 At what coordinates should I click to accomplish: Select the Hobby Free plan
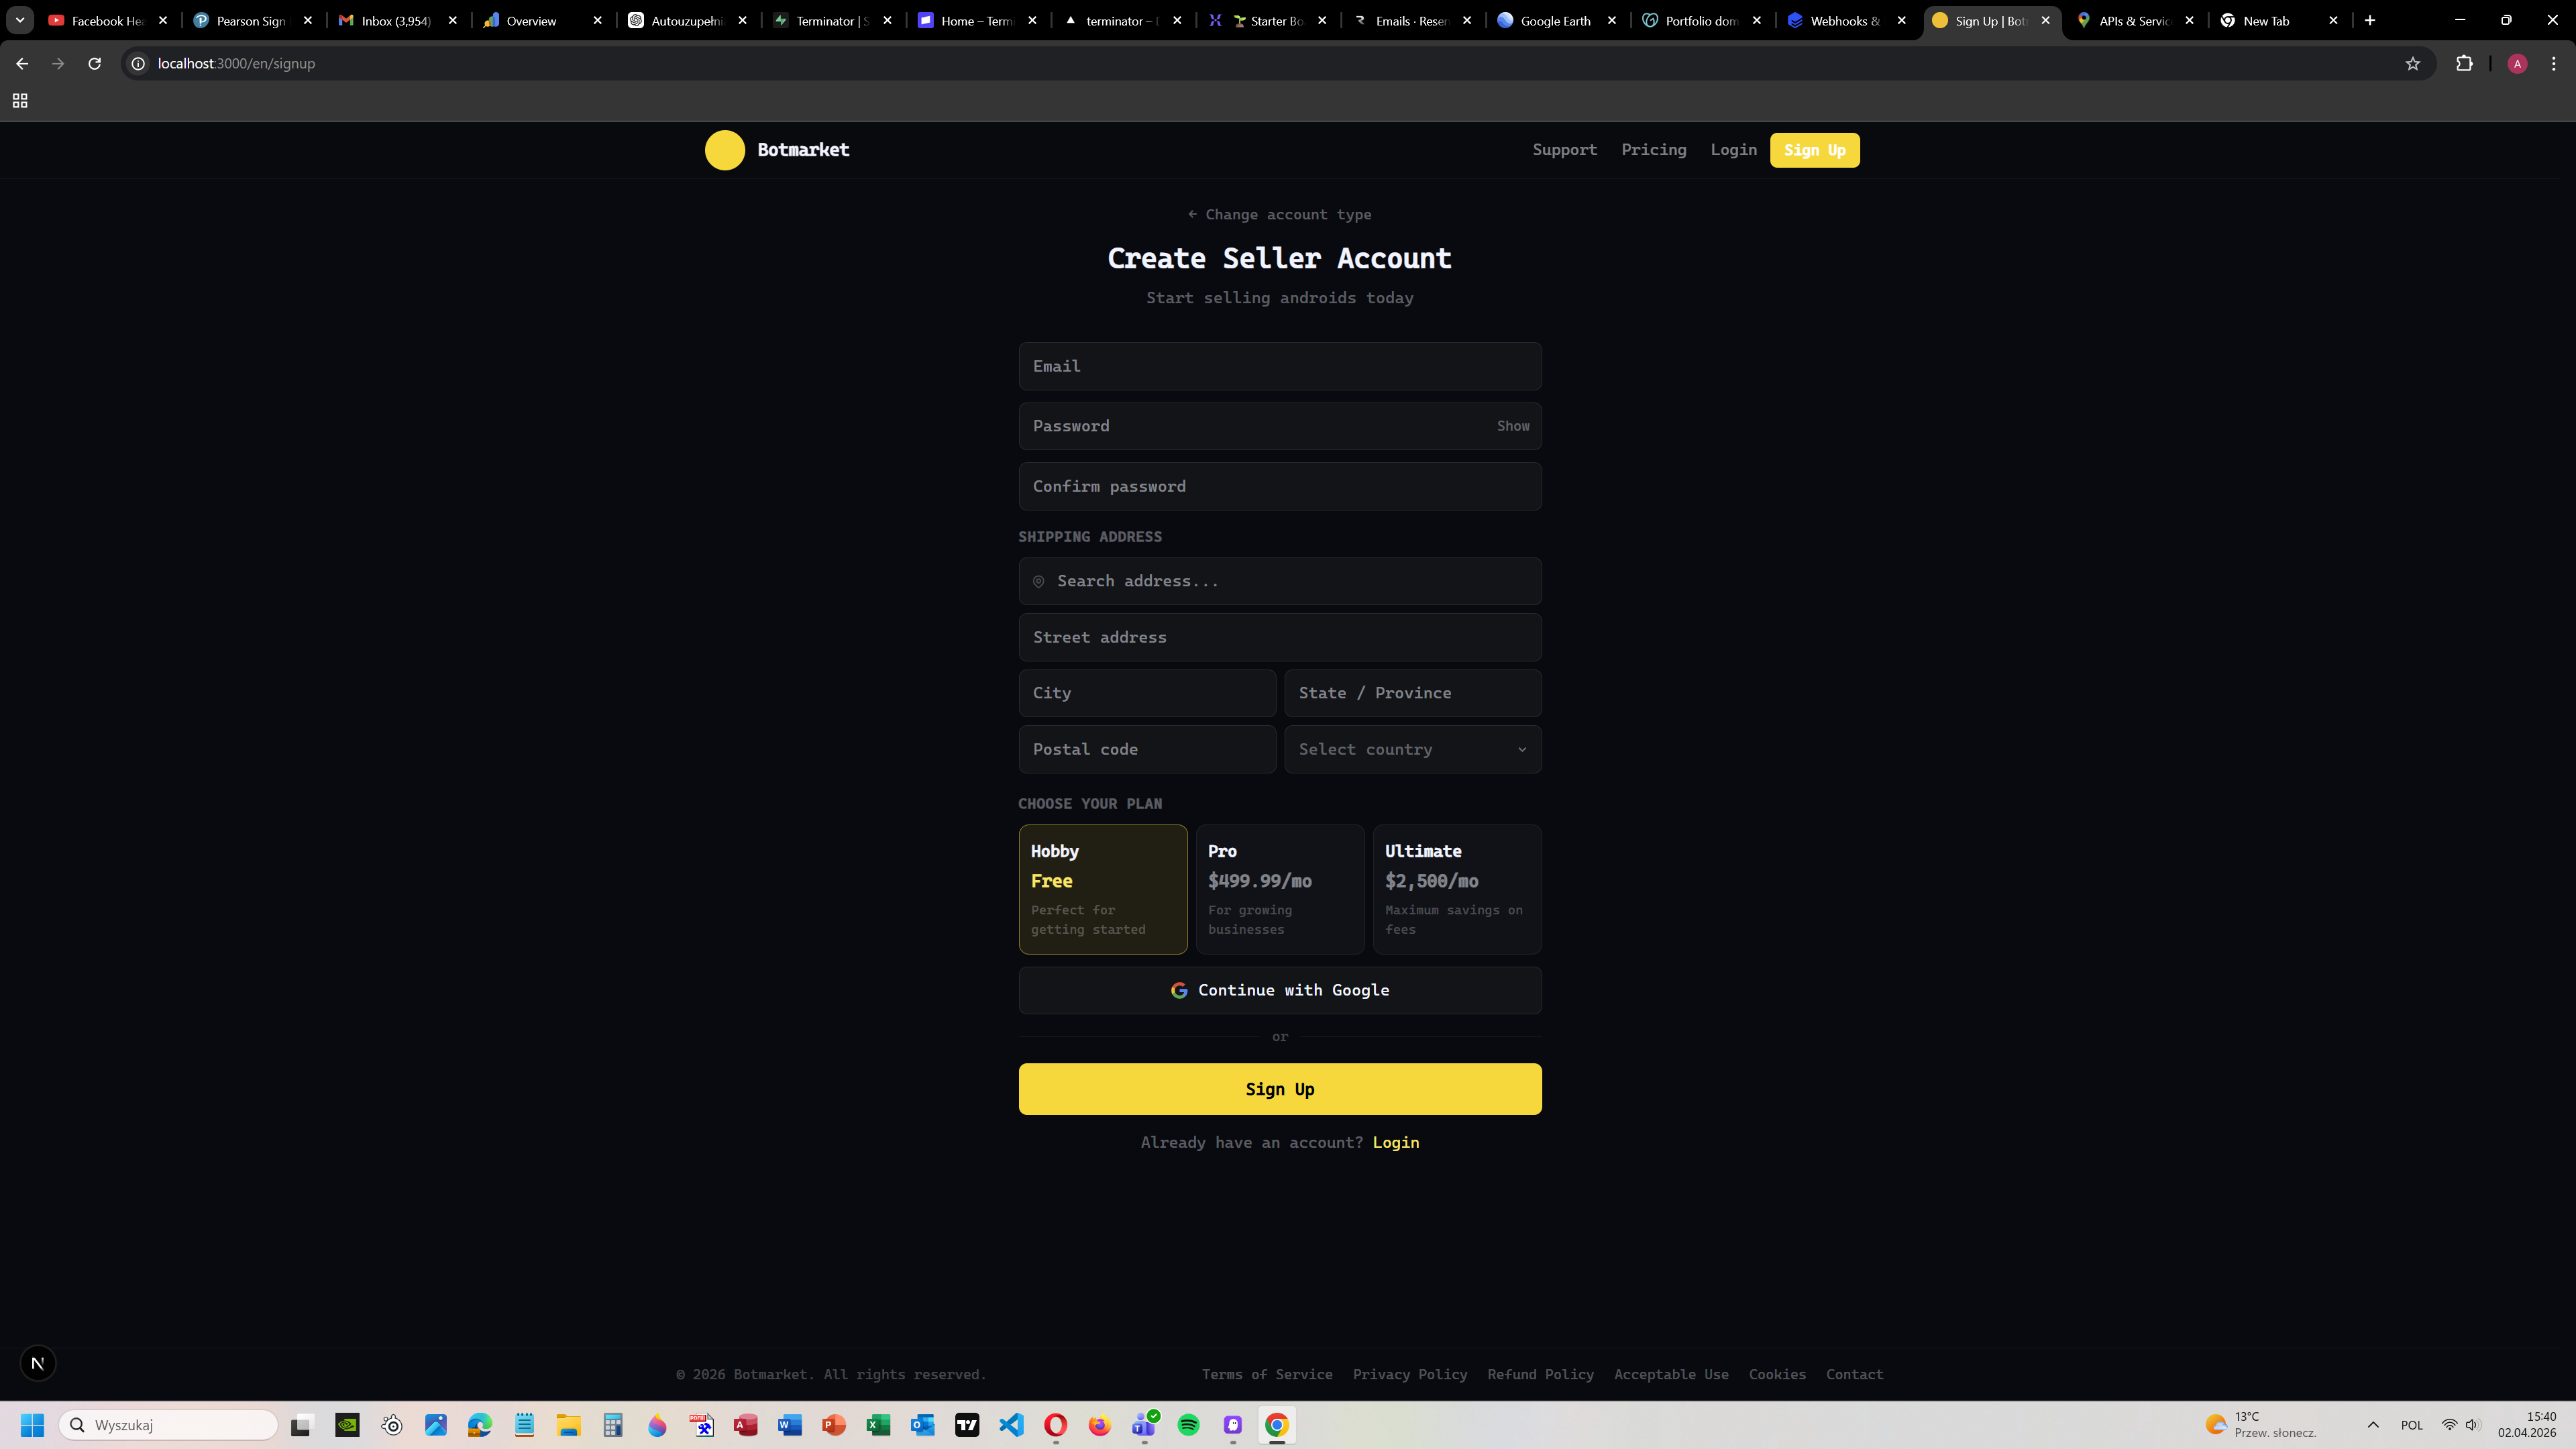[1102, 889]
